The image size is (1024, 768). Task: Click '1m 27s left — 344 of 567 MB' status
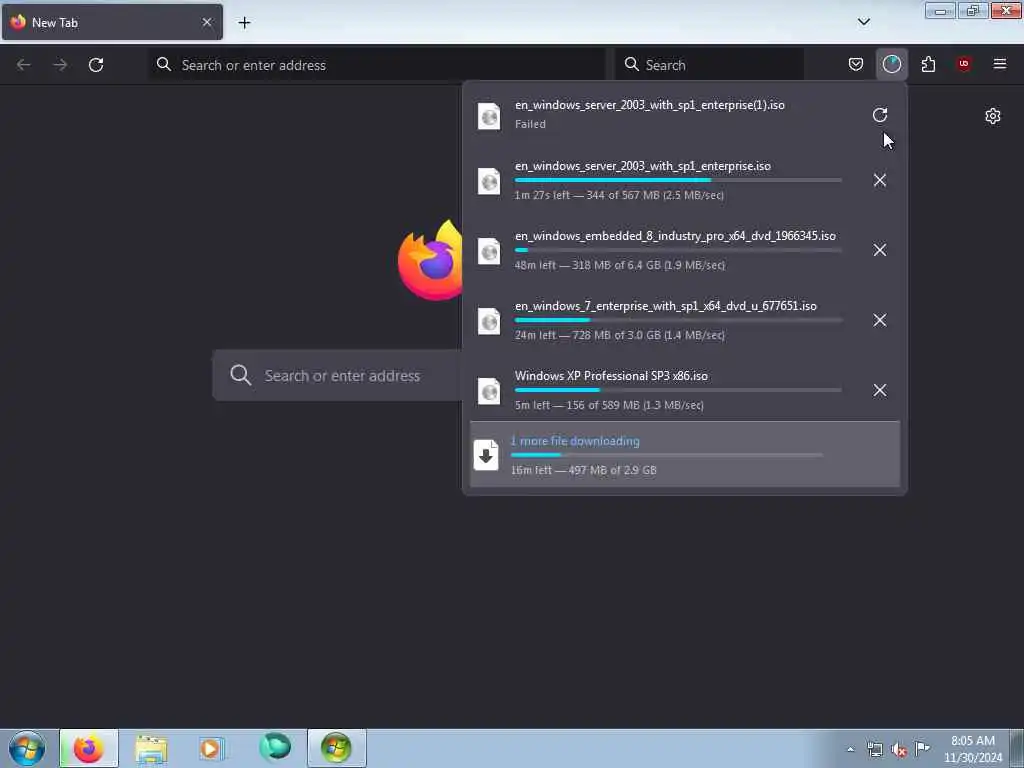pyautogui.click(x=619, y=195)
